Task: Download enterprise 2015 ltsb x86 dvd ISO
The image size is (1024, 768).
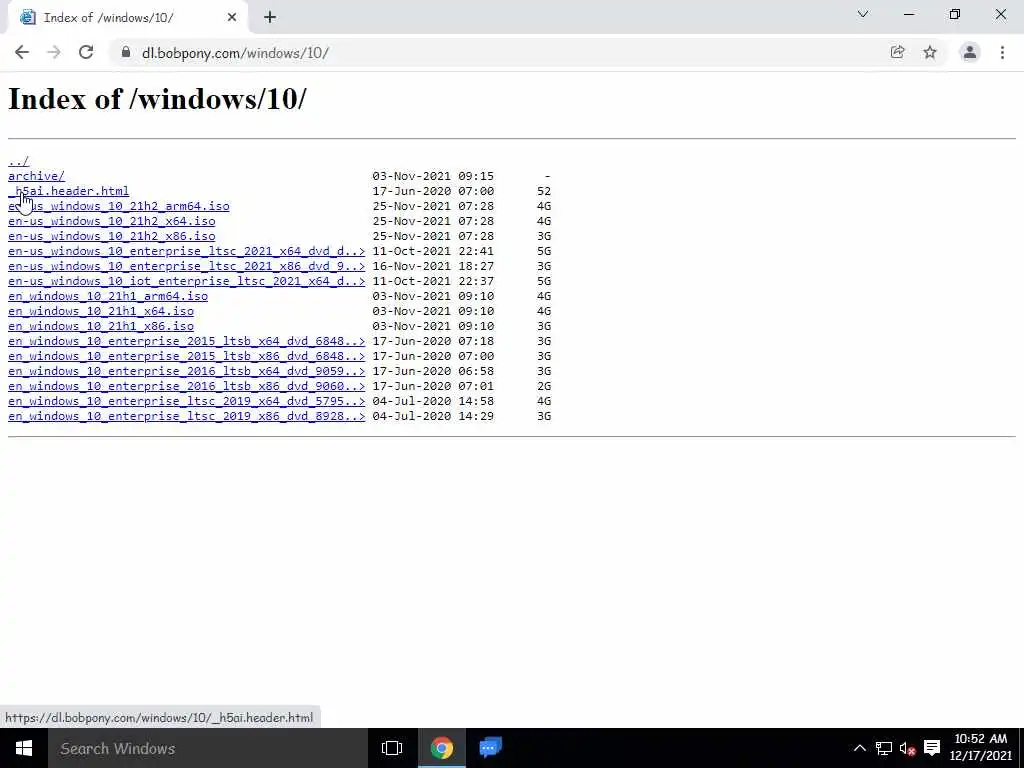Action: point(187,356)
